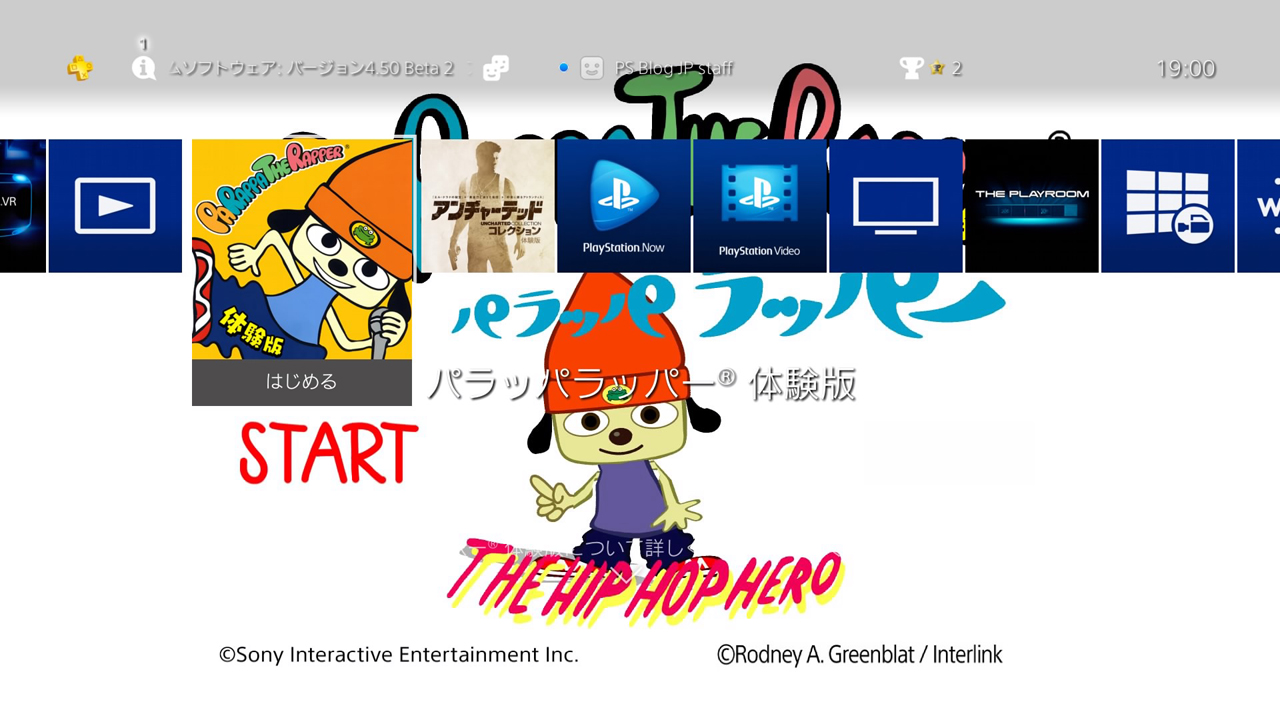Start the game with the はじめる button
Image resolution: width=1280 pixels, height=720 pixels.
[302, 382]
